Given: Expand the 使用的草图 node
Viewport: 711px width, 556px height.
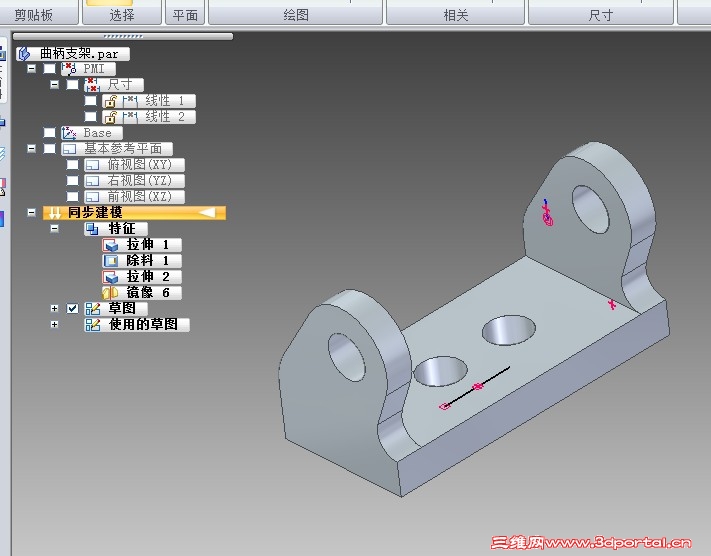Looking at the screenshot, I should [54, 325].
